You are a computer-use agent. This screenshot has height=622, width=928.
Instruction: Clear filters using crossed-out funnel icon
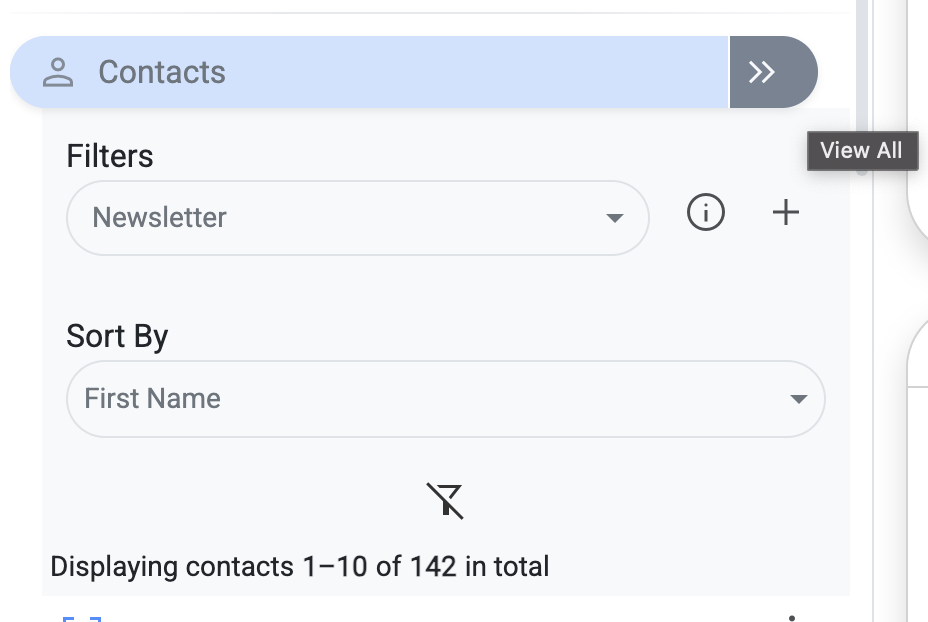tap(445, 500)
